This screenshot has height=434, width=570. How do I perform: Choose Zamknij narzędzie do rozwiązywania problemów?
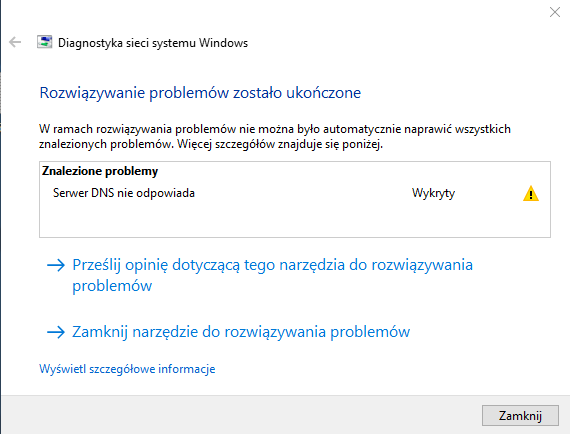(x=241, y=332)
